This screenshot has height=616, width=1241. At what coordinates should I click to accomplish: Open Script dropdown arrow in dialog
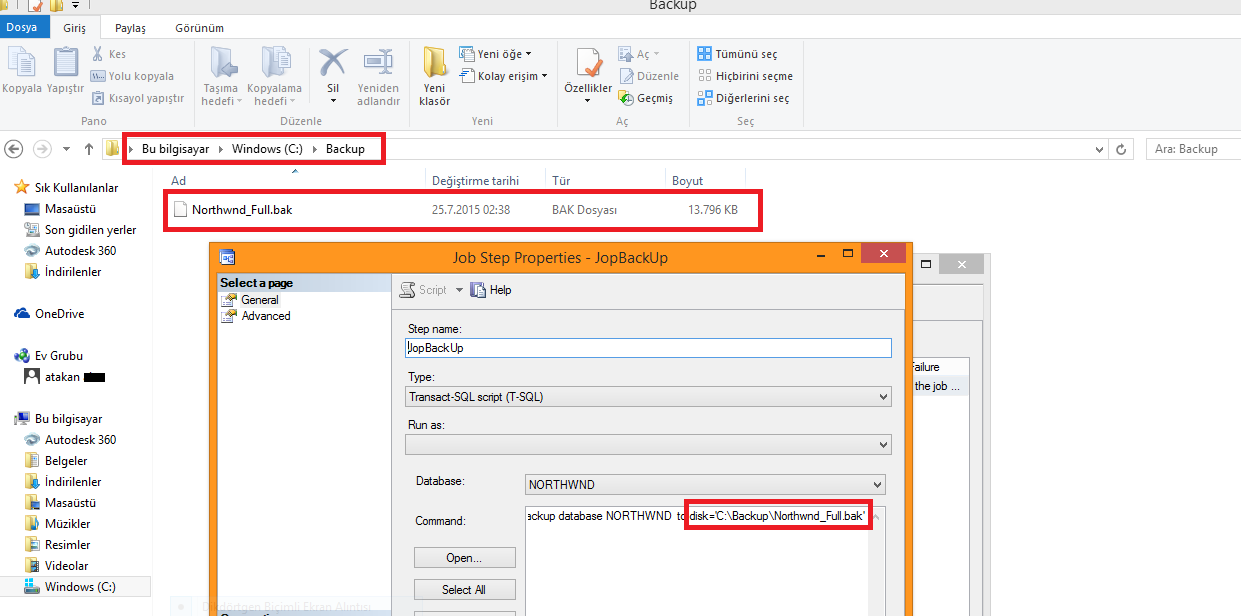(x=460, y=290)
